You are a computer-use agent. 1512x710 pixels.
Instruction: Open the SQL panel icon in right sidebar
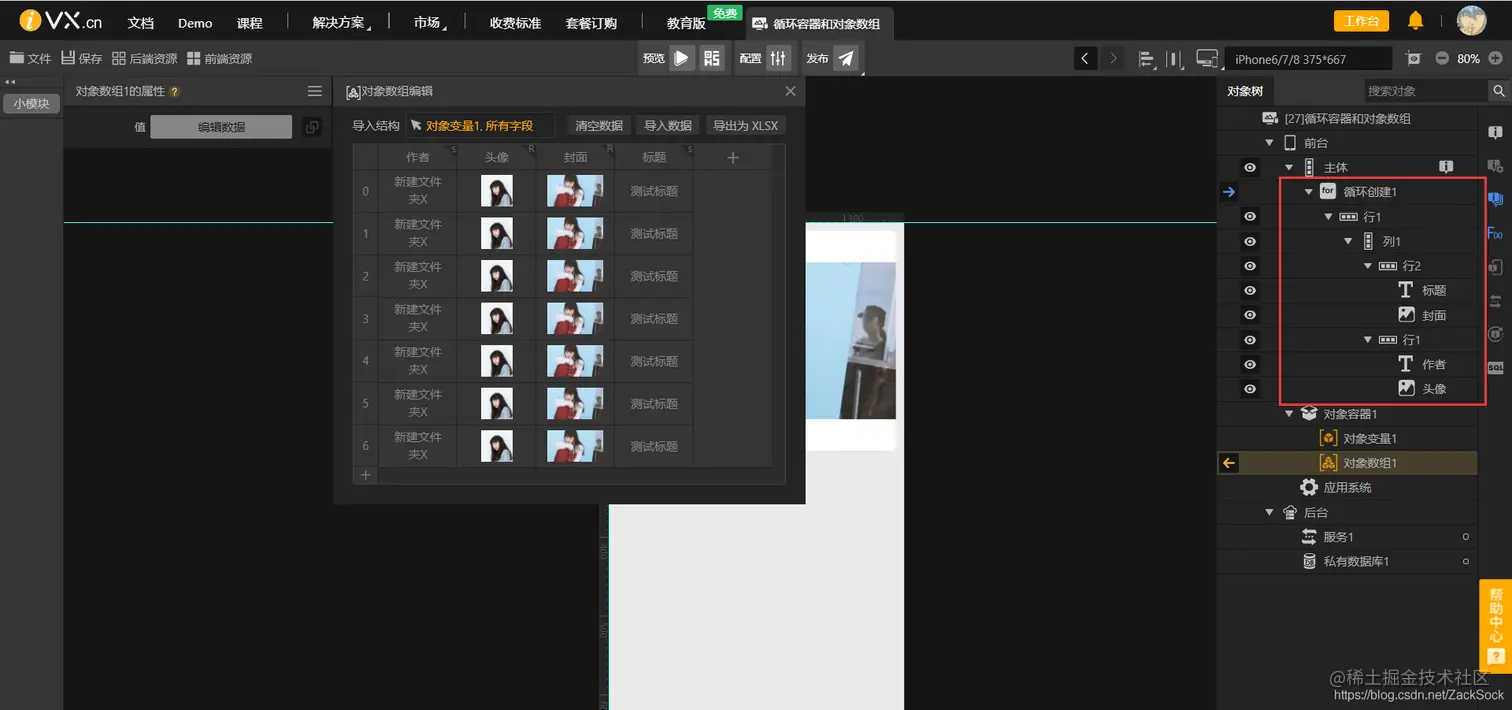[x=1496, y=367]
